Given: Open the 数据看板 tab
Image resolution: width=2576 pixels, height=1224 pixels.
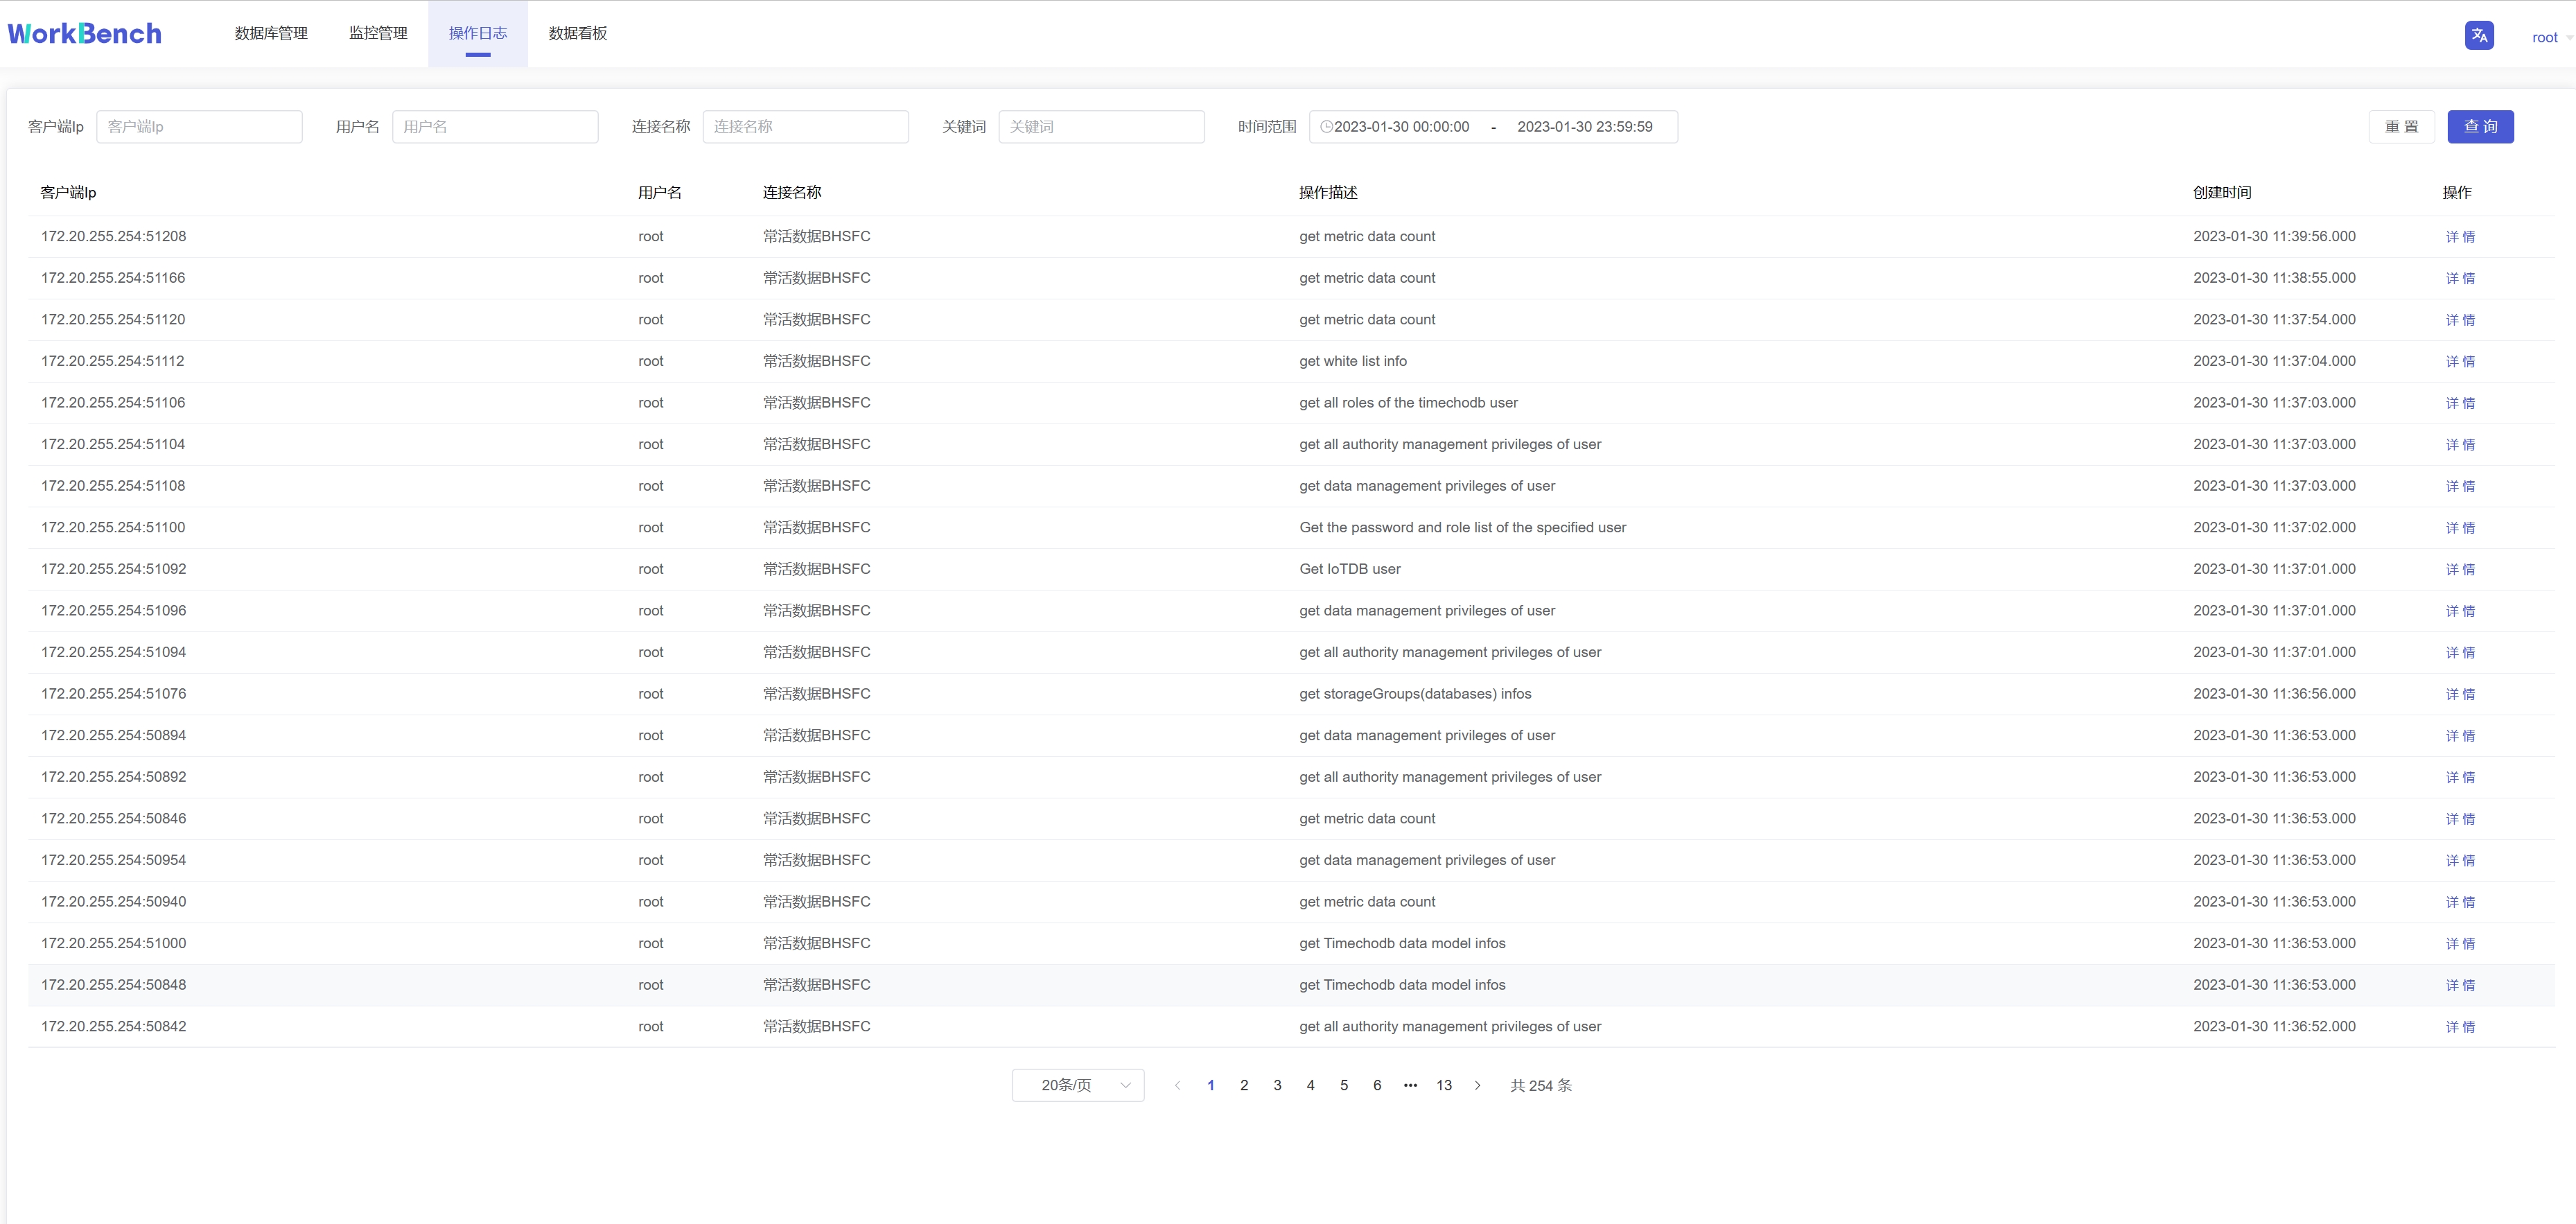Looking at the screenshot, I should [x=577, y=33].
